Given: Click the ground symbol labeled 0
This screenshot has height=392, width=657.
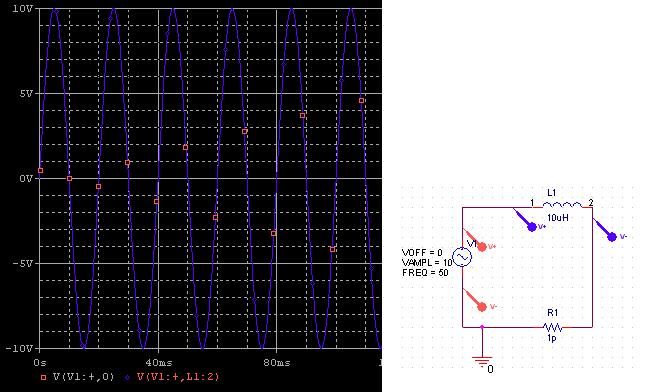Looking at the screenshot, I should pyautogui.click(x=482, y=359).
